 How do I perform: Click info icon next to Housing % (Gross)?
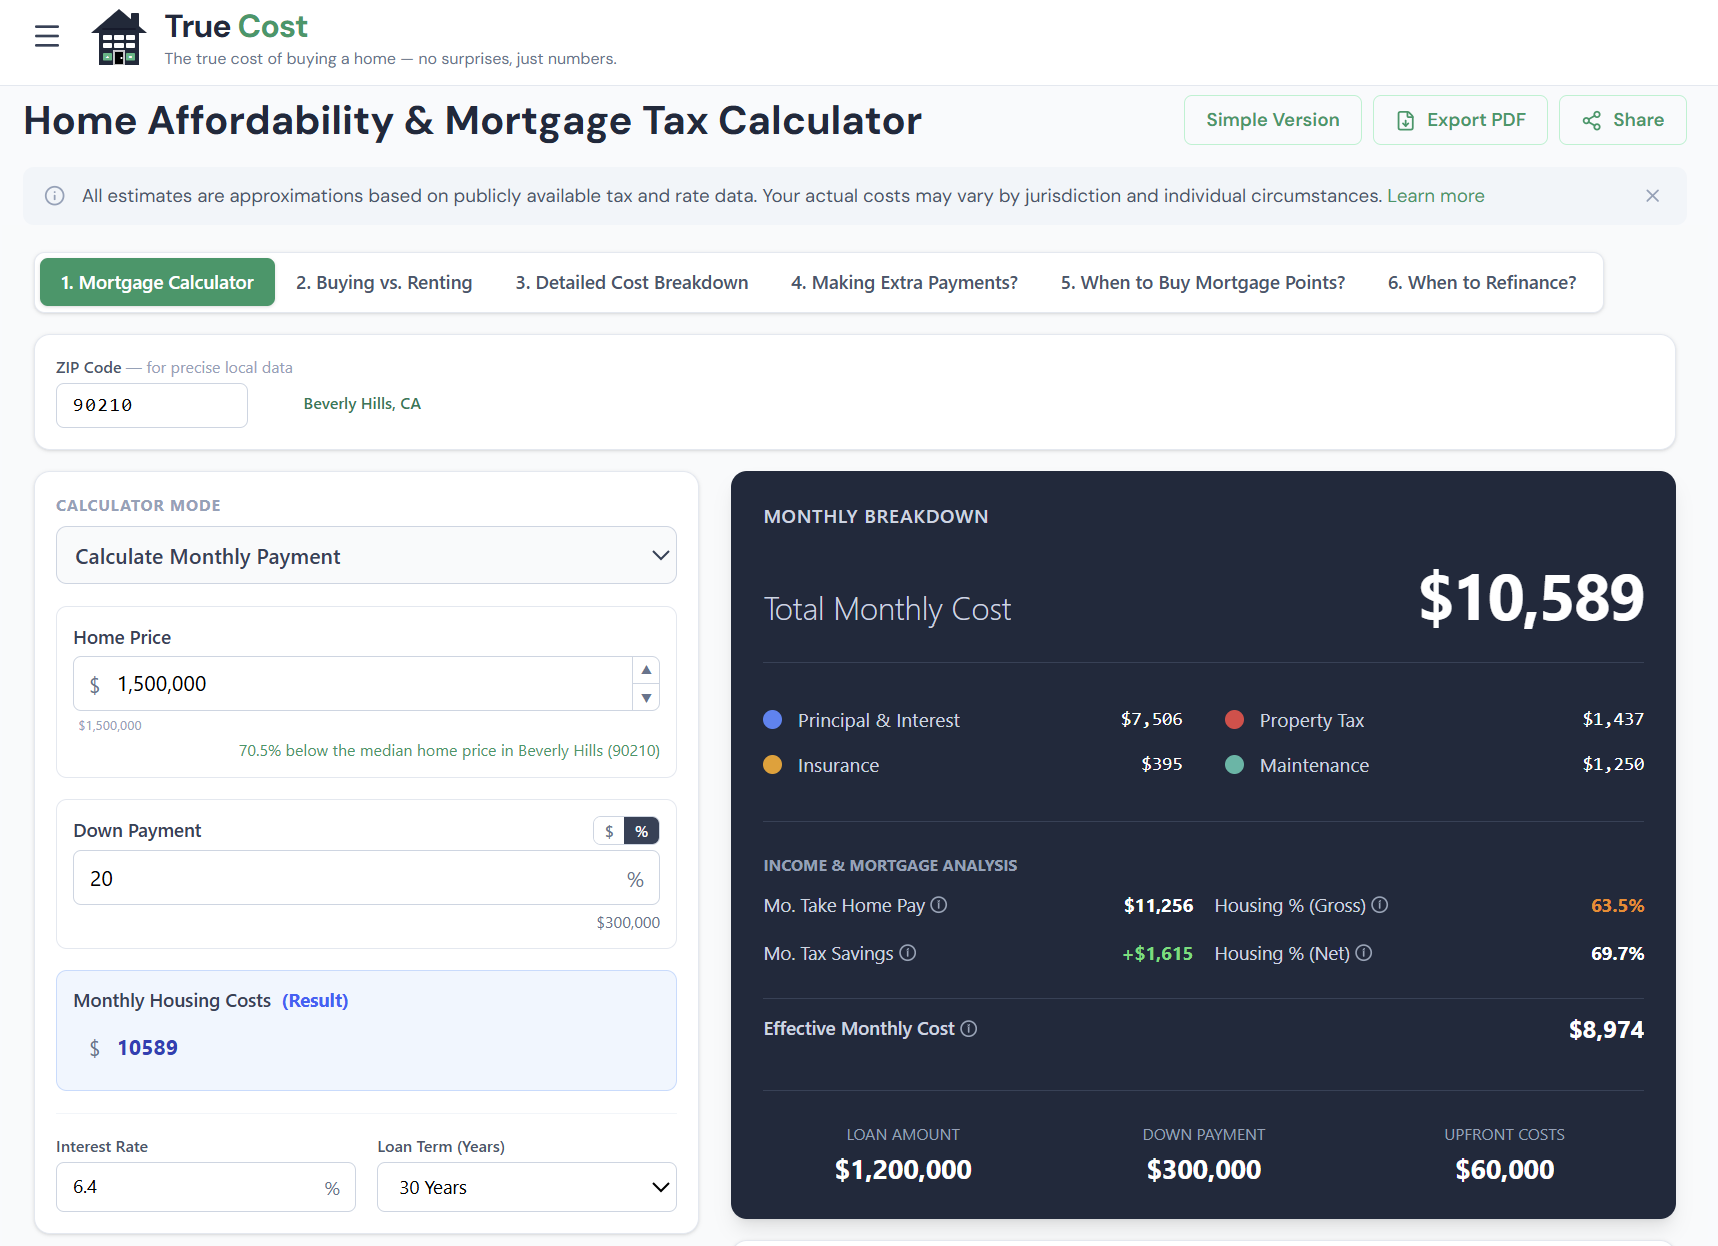point(1380,905)
